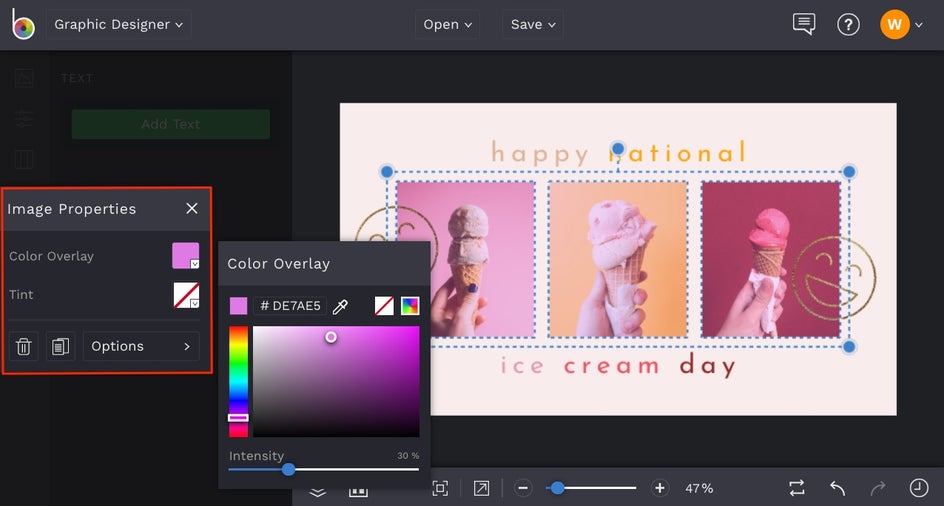The width and height of the screenshot is (944, 506).
Task: Click the current violet color swatch
Action: 238,306
